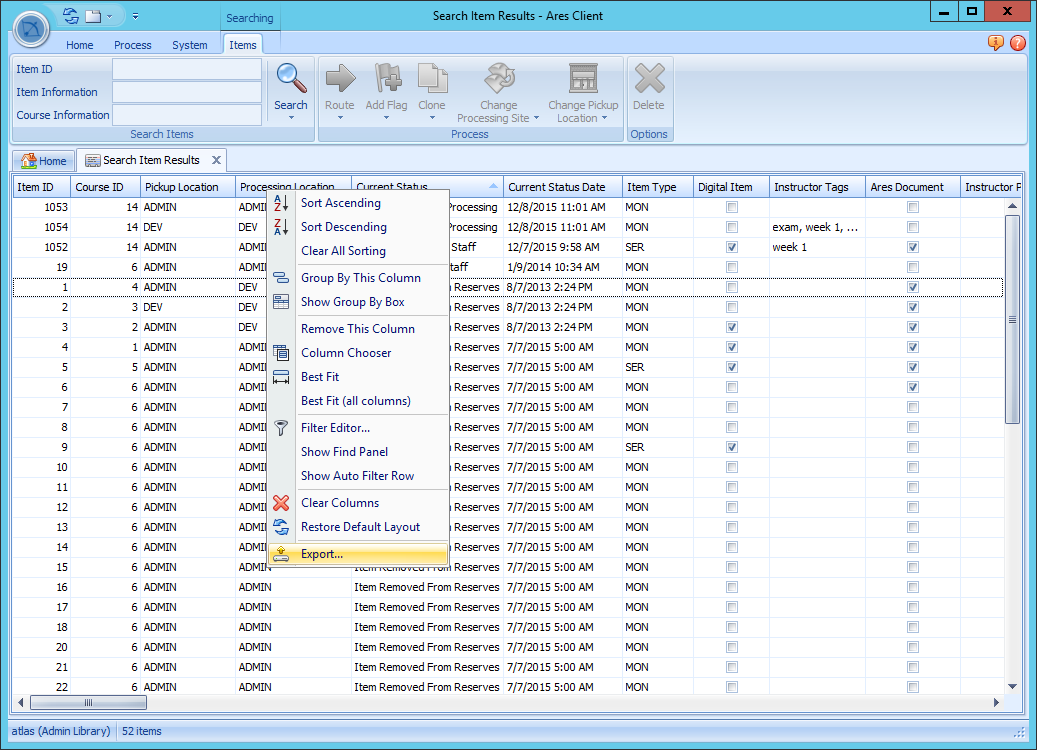Click inside the Item ID input field

click(x=186, y=69)
